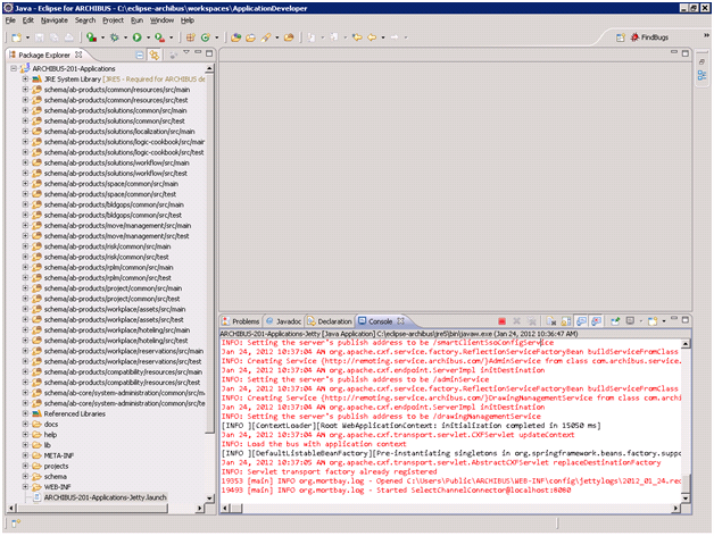714x536 pixels.
Task: Open the Project menu
Action: (x=113, y=20)
